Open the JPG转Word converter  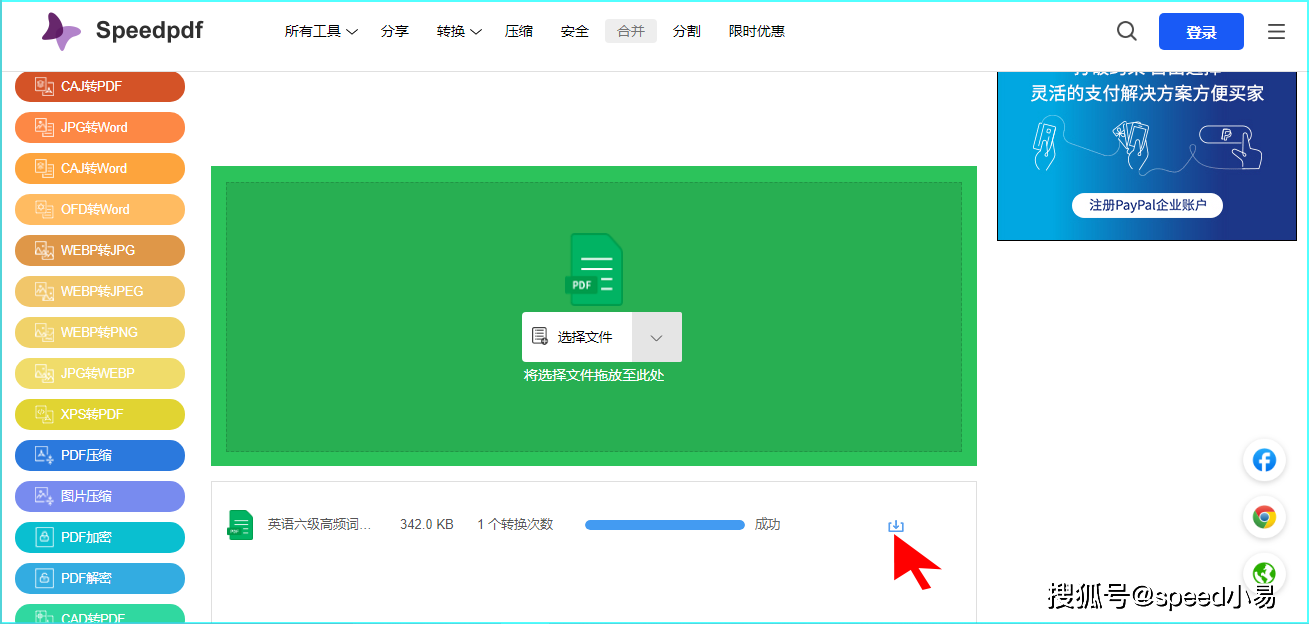pos(99,127)
